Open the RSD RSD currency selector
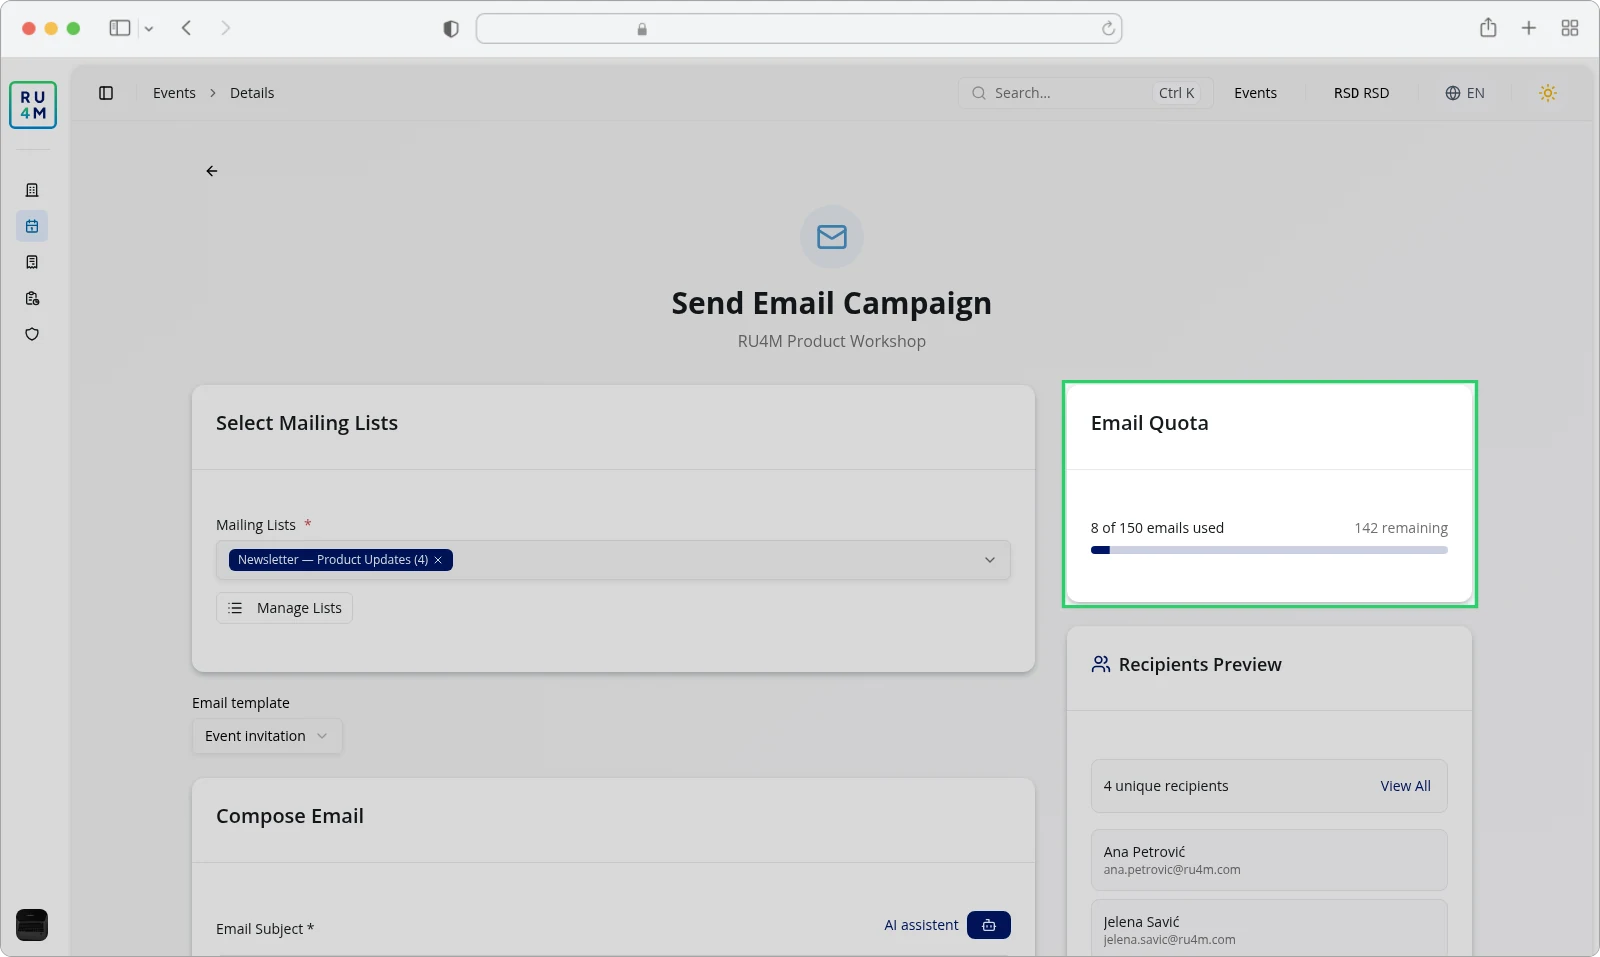The image size is (1600, 957). [1361, 93]
